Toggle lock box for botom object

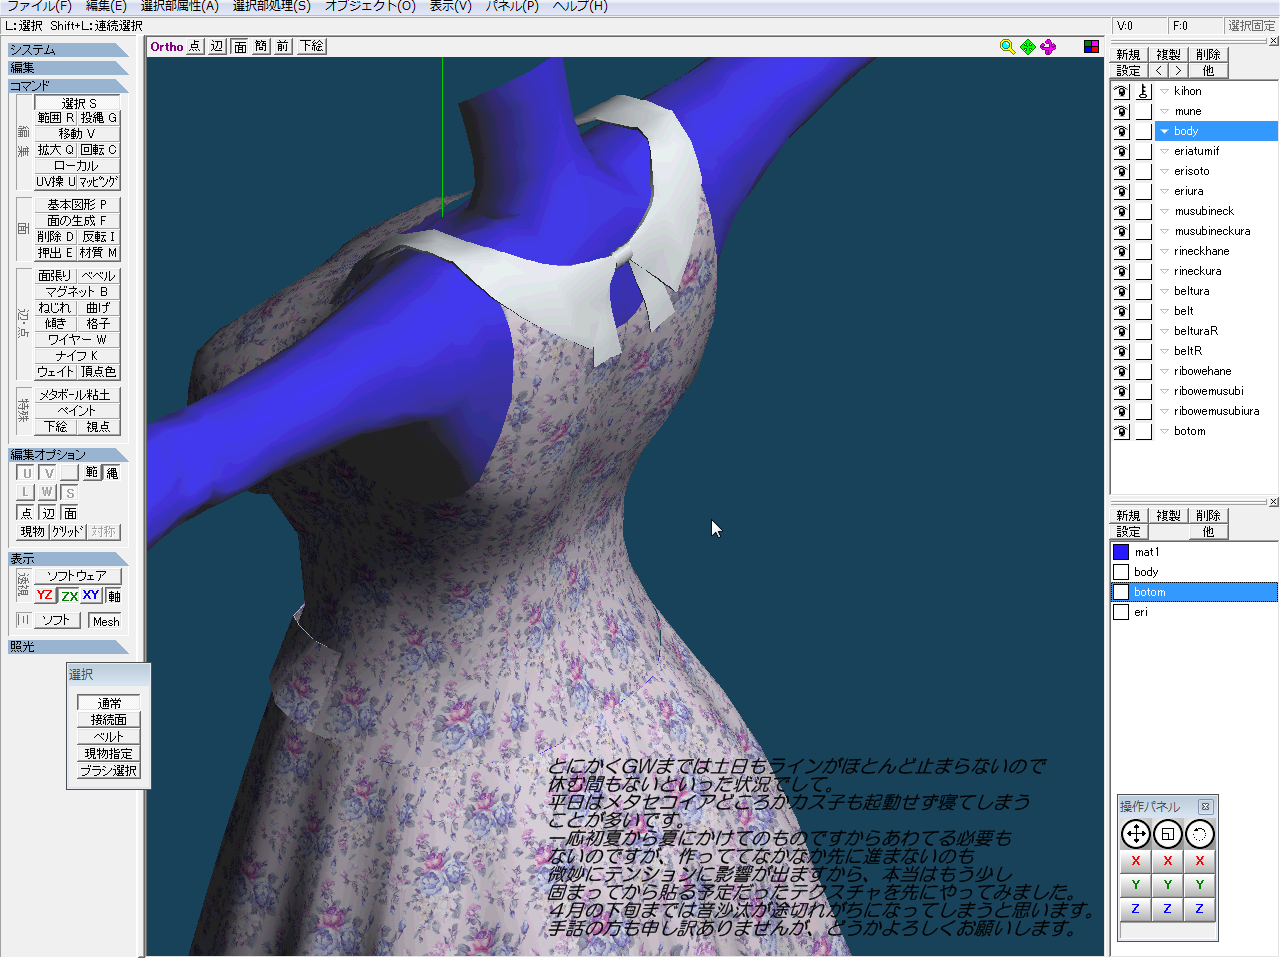pos(1143,431)
